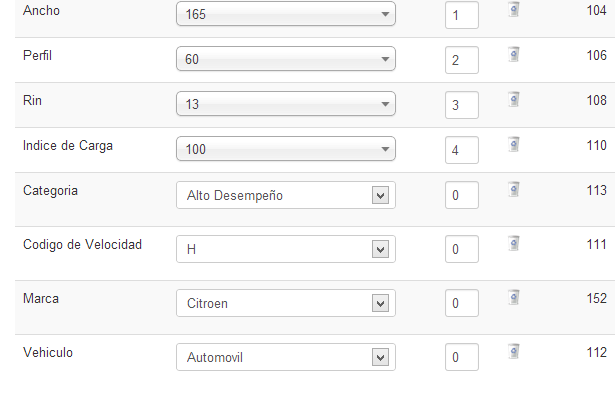Expand the Vehiculo dropdown showing Automovil
Viewport: 615px width, 411px height.
[286, 357]
